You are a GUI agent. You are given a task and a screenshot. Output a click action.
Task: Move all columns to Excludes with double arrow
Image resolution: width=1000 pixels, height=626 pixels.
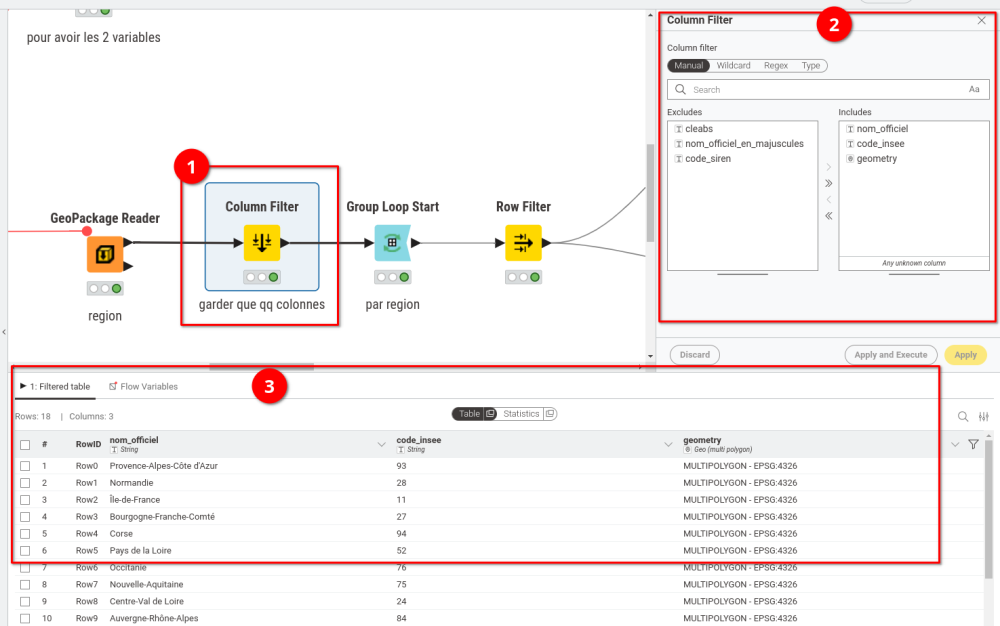point(828,216)
